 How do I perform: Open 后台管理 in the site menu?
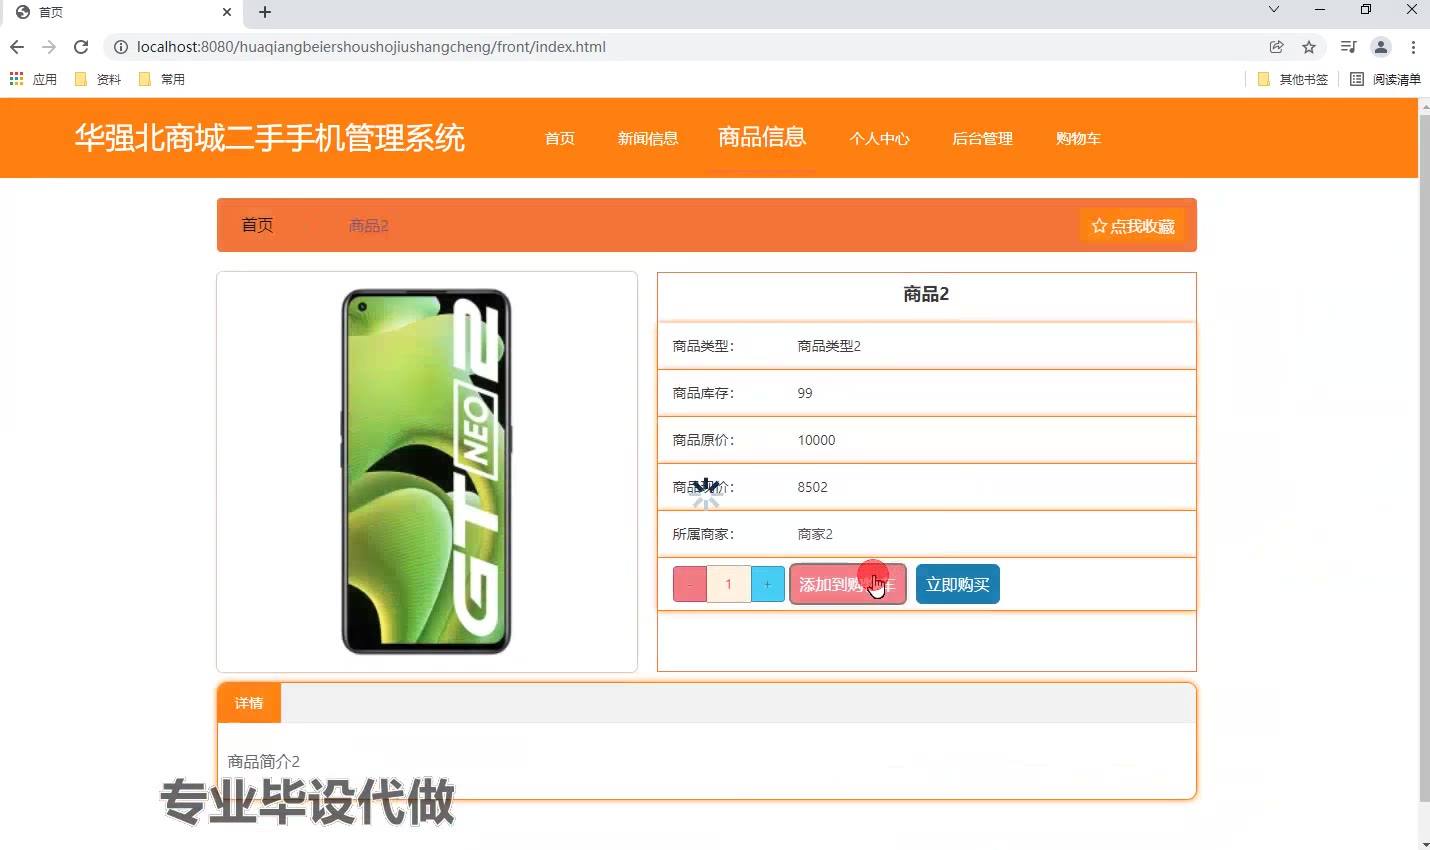[x=983, y=139]
